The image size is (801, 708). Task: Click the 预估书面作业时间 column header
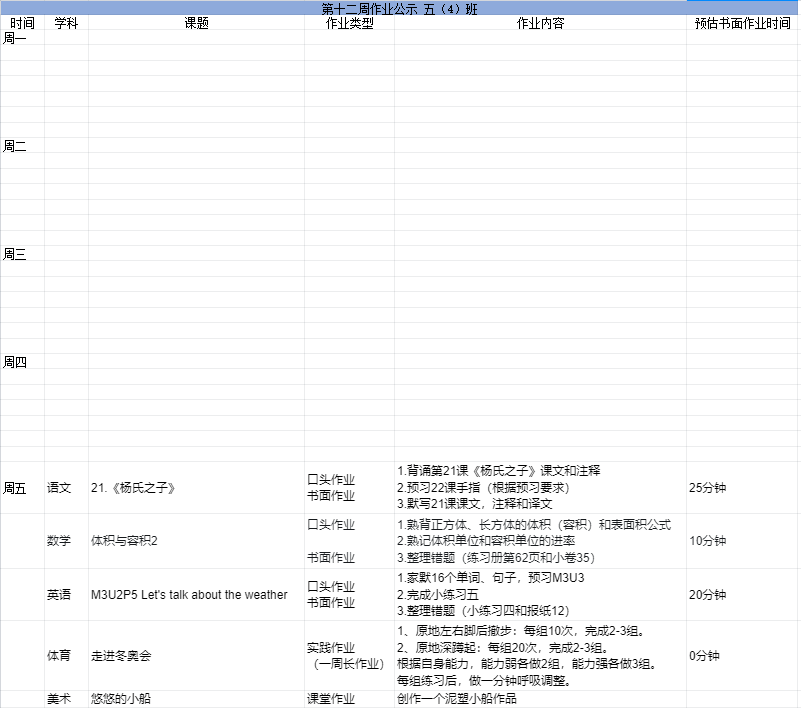pos(743,23)
